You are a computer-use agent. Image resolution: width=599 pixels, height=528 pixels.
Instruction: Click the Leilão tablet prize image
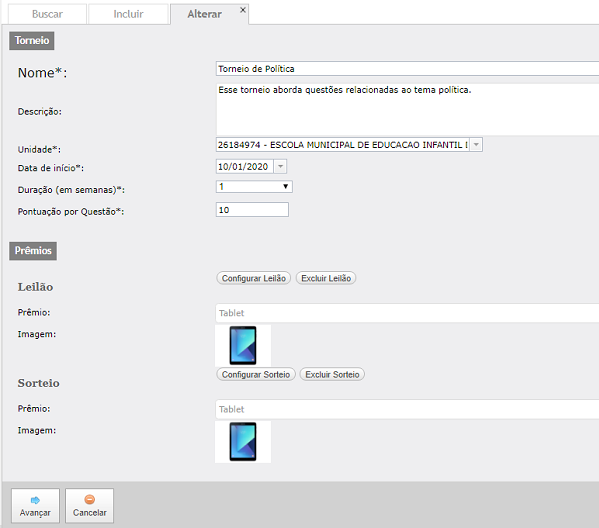point(243,345)
